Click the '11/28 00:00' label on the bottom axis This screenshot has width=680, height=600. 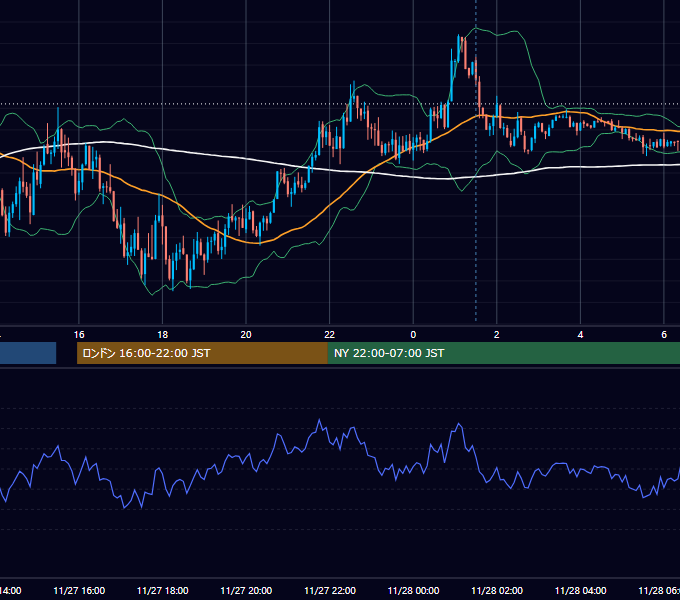pos(413,590)
